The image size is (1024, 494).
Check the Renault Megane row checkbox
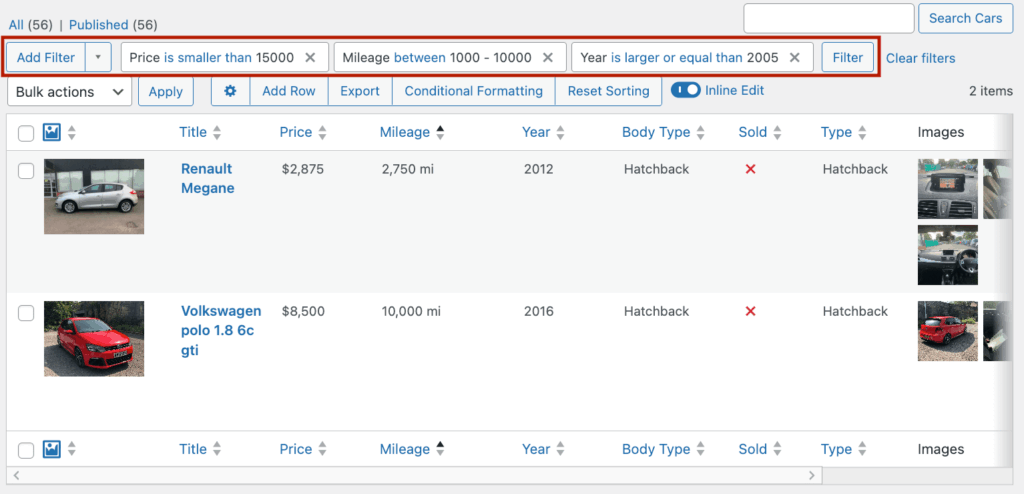pyautogui.click(x=26, y=171)
